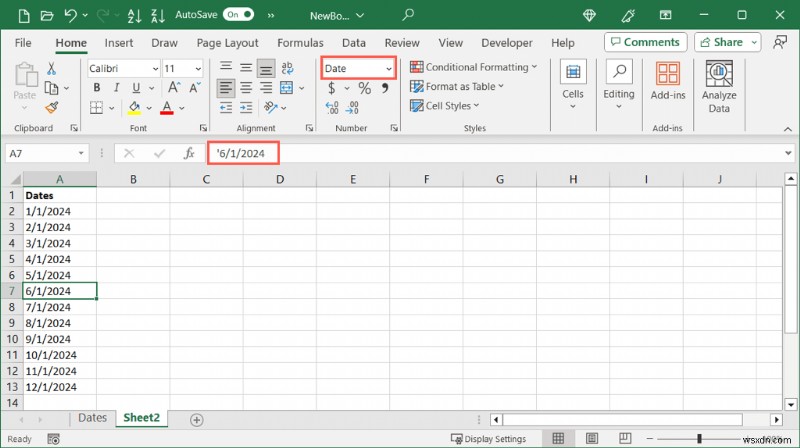The height and width of the screenshot is (448, 800).
Task: Click the Open folder icon
Action: point(47,16)
